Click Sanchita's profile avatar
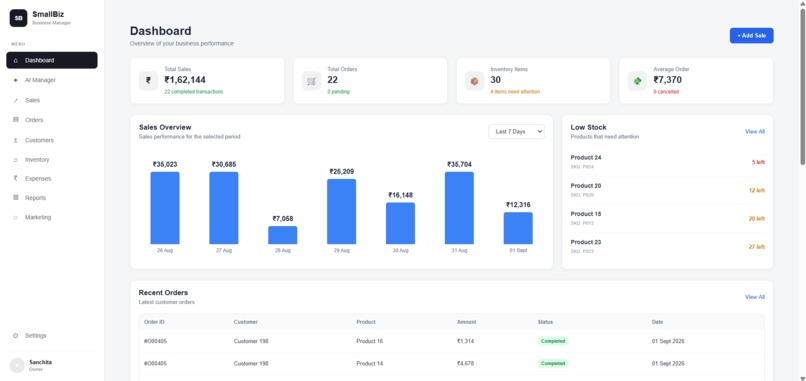Screen dimensions: 806x381 point(17,365)
